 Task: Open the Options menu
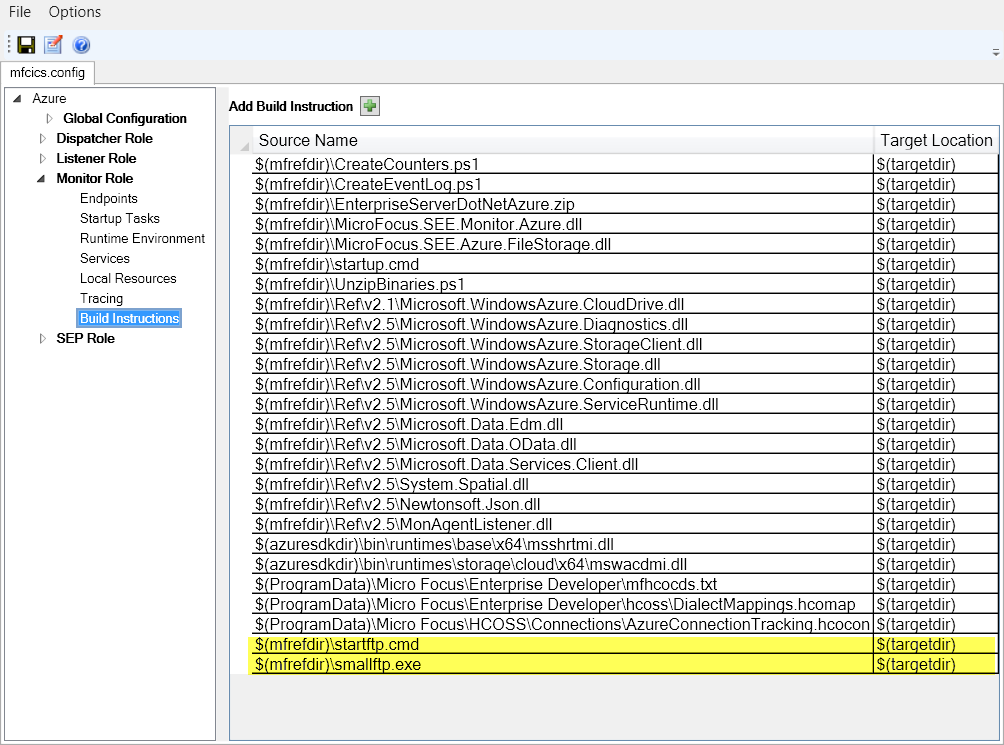tap(75, 12)
